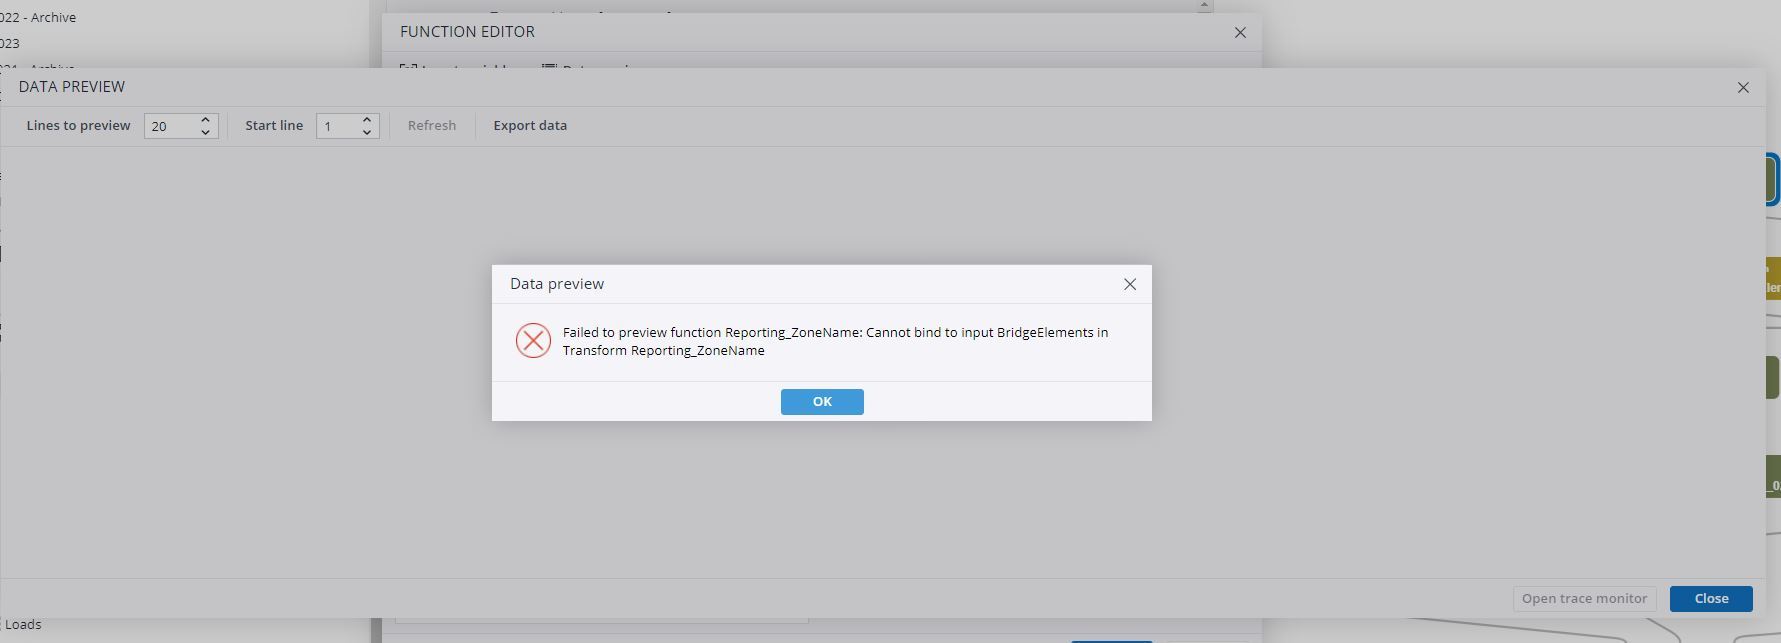Focus the Start line input box
The width and height of the screenshot is (1781, 643).
(337, 126)
